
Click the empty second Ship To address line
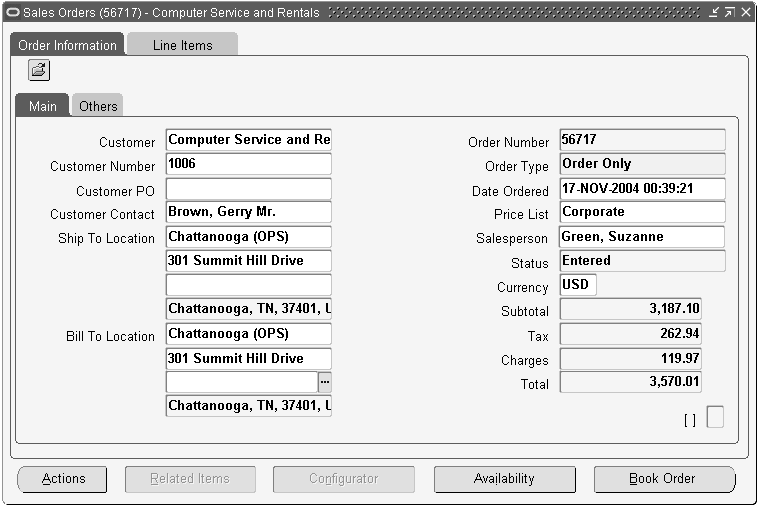pyautogui.click(x=249, y=285)
